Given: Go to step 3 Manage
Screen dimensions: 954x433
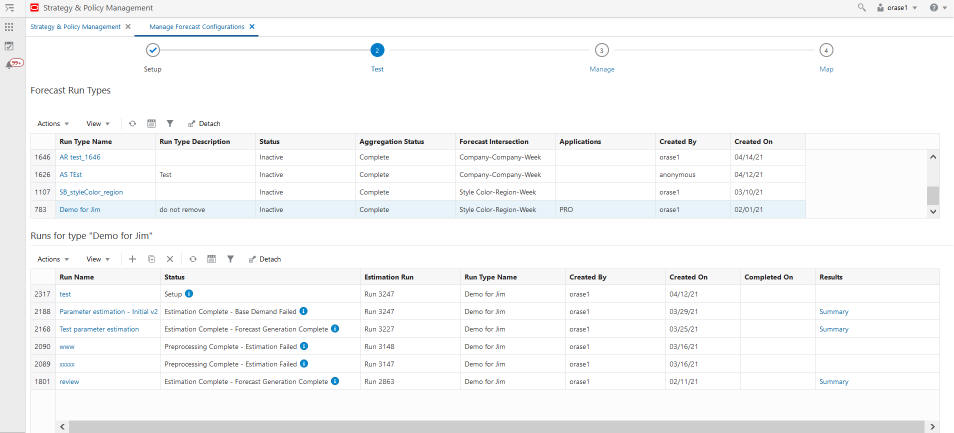Looking at the screenshot, I should (x=601, y=51).
